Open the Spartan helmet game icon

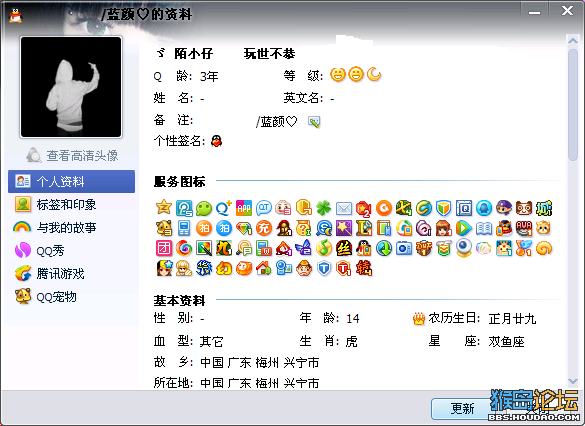(x=284, y=228)
